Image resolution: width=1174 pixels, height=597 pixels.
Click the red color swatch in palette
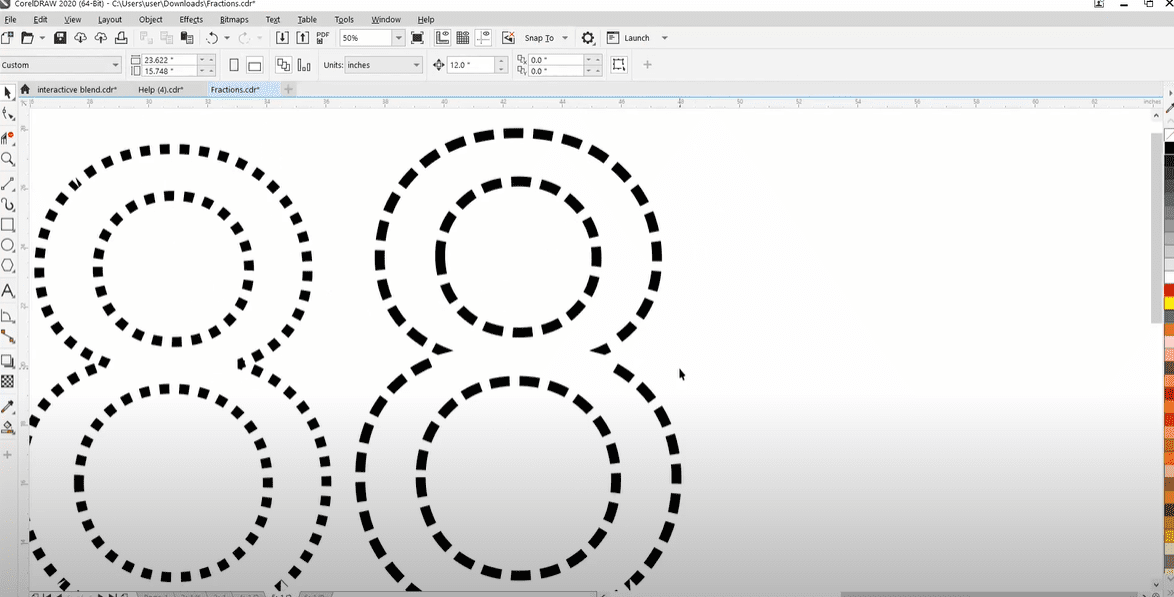(1169, 290)
